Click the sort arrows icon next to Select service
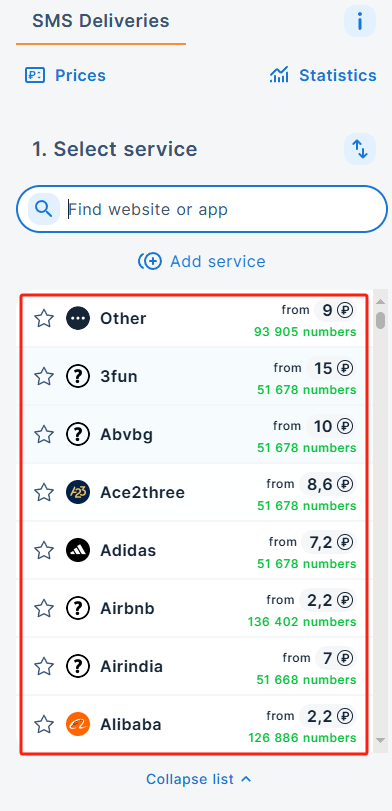 (359, 149)
